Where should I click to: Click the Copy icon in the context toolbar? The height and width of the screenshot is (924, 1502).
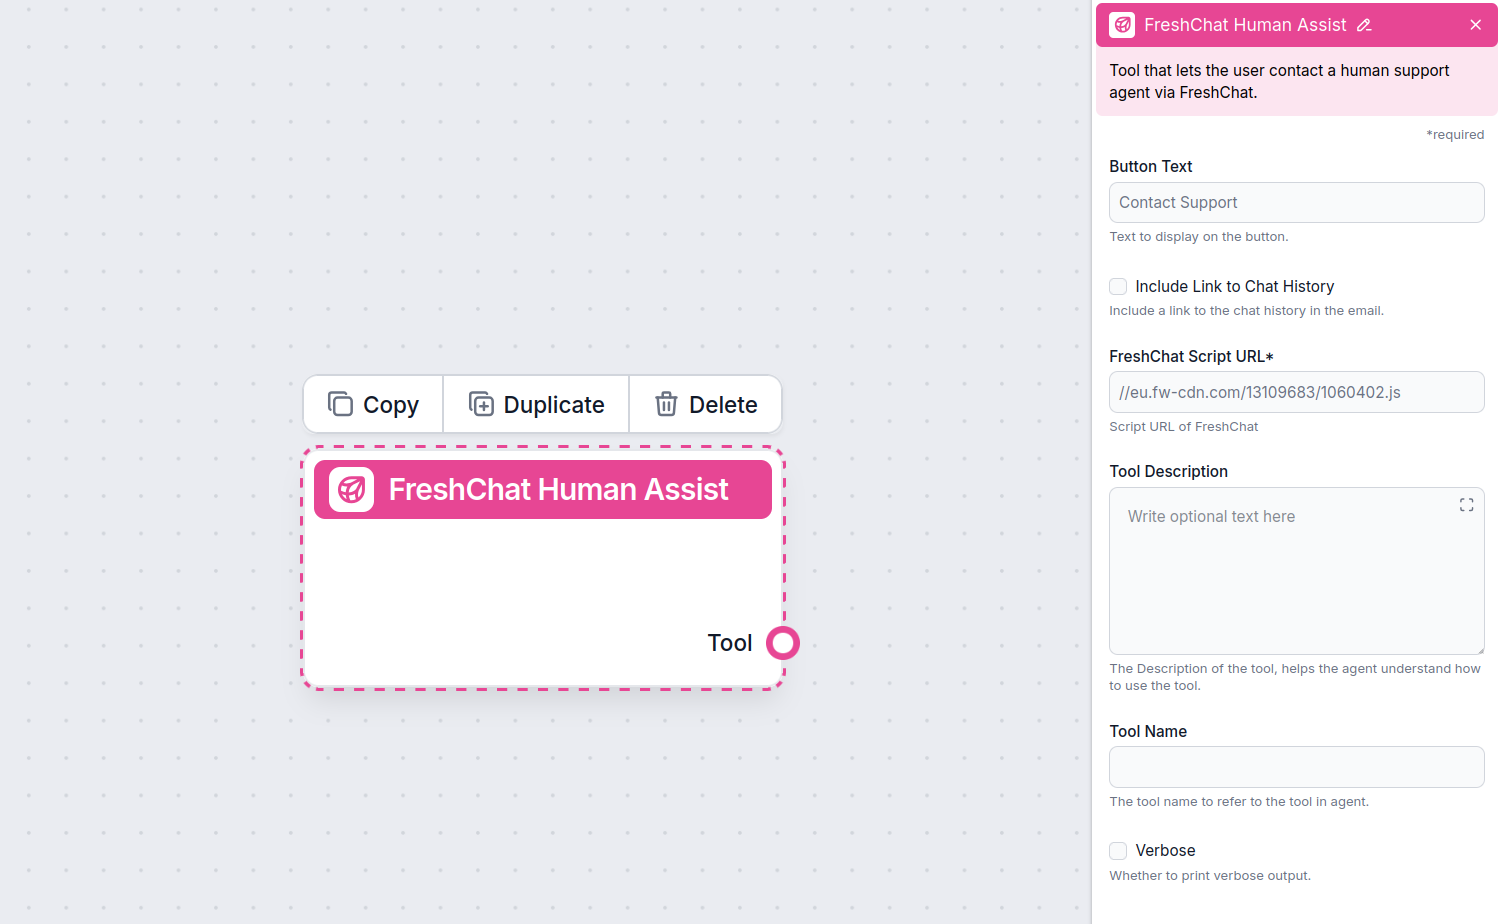[341, 404]
